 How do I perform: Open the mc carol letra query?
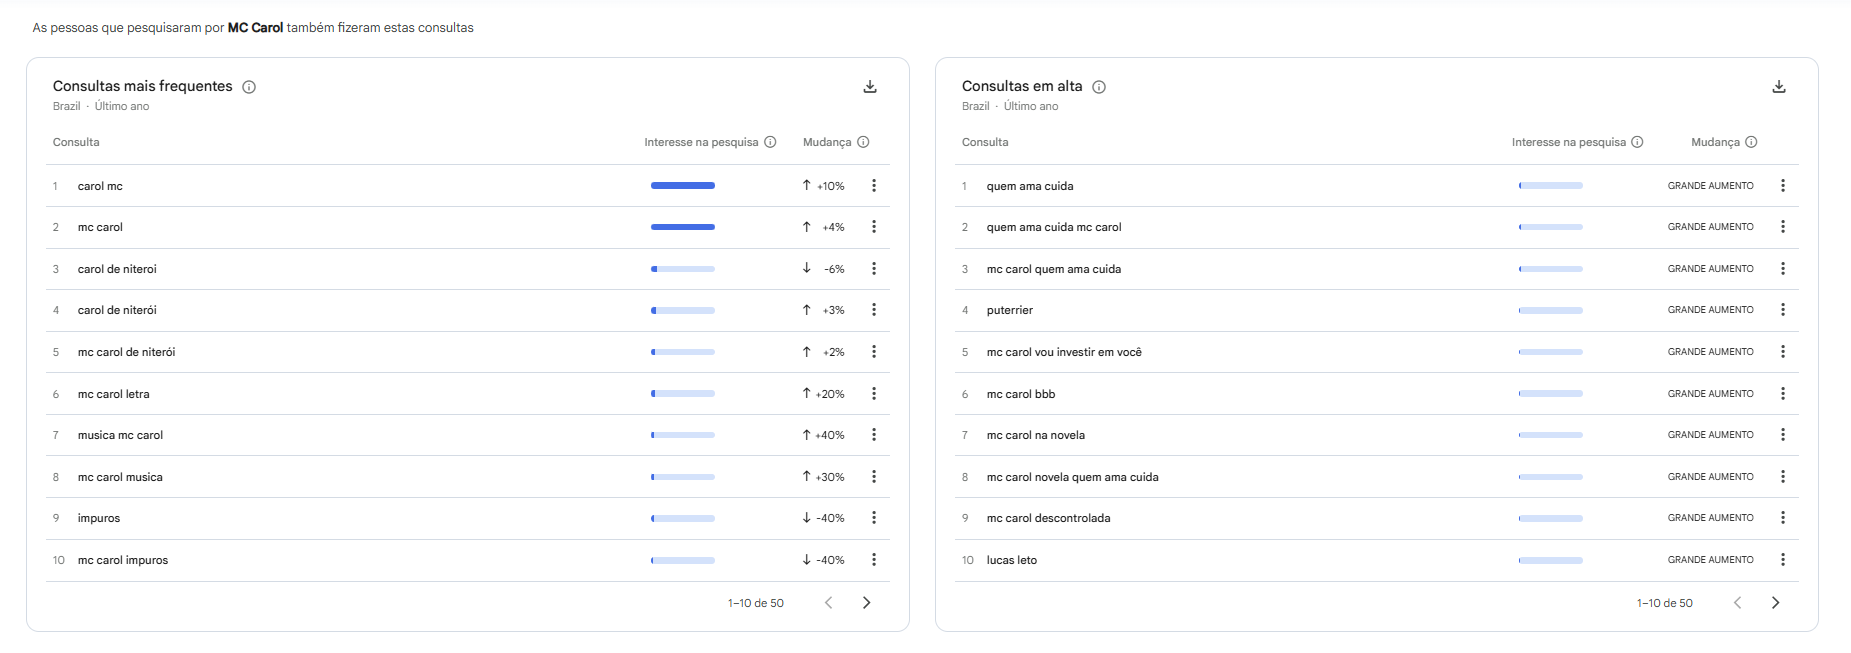[114, 394]
